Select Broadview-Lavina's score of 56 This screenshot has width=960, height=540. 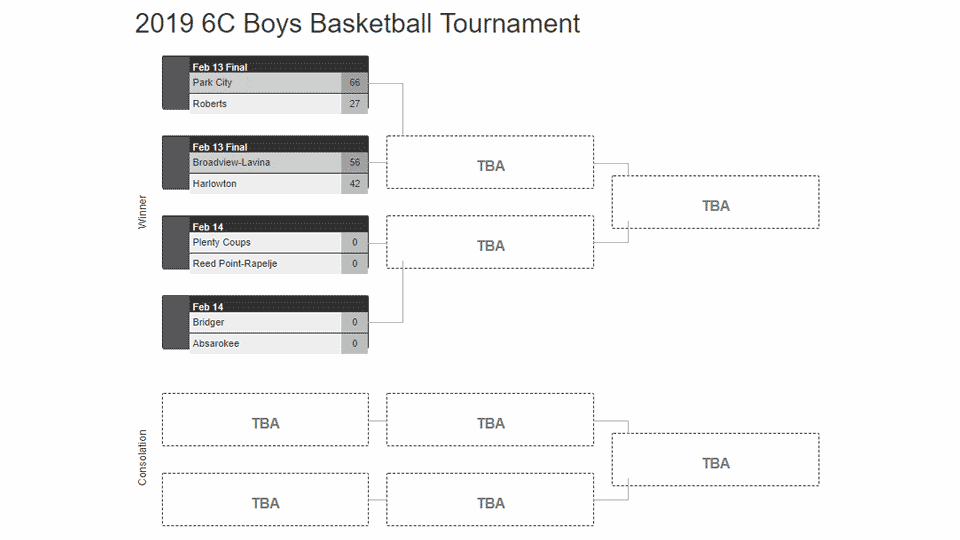355,163
